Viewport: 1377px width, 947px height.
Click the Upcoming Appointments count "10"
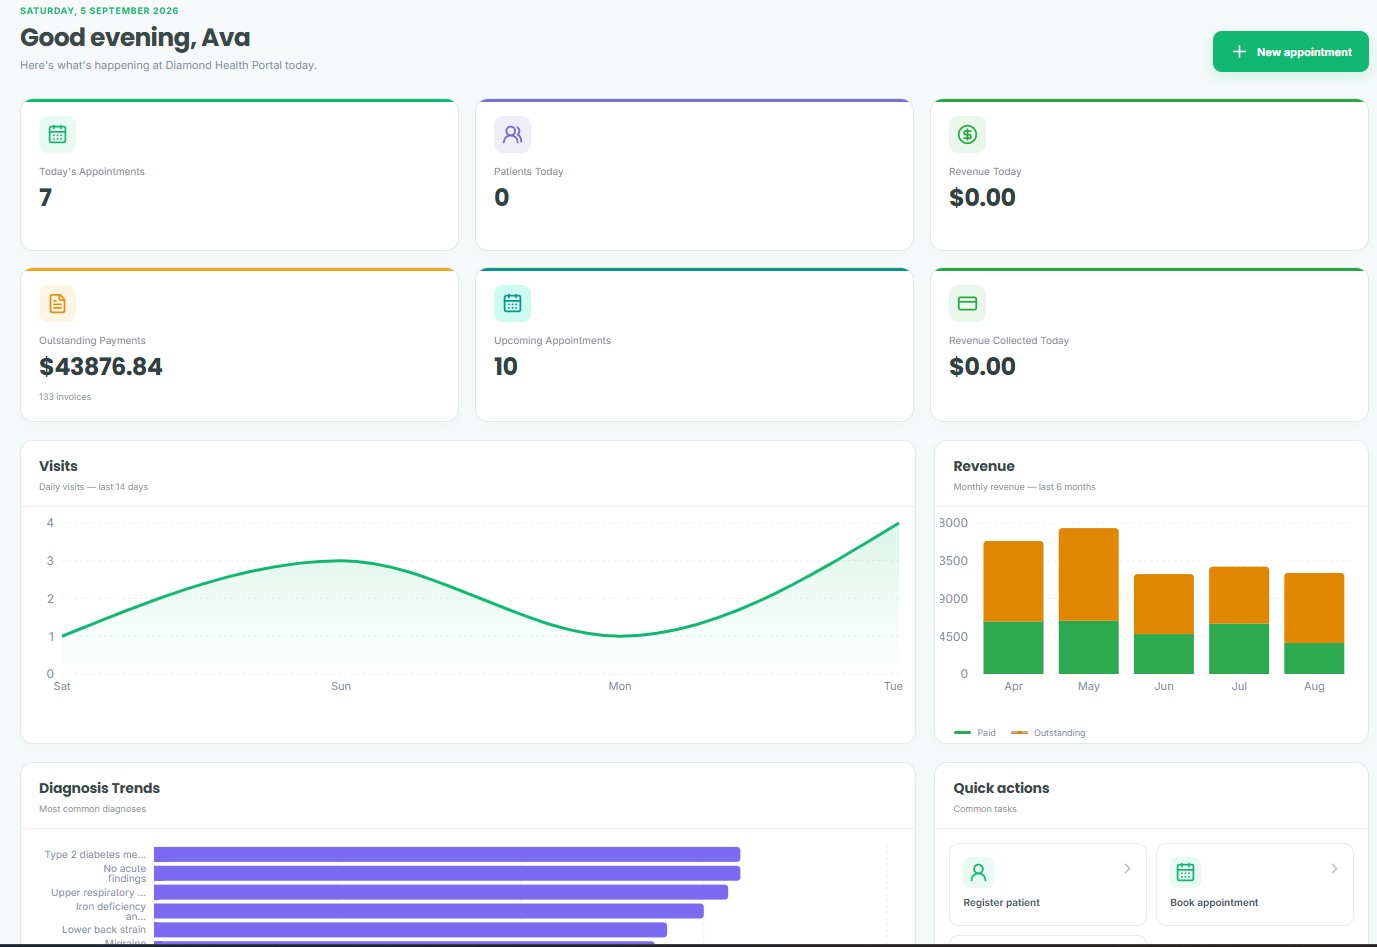click(x=506, y=367)
